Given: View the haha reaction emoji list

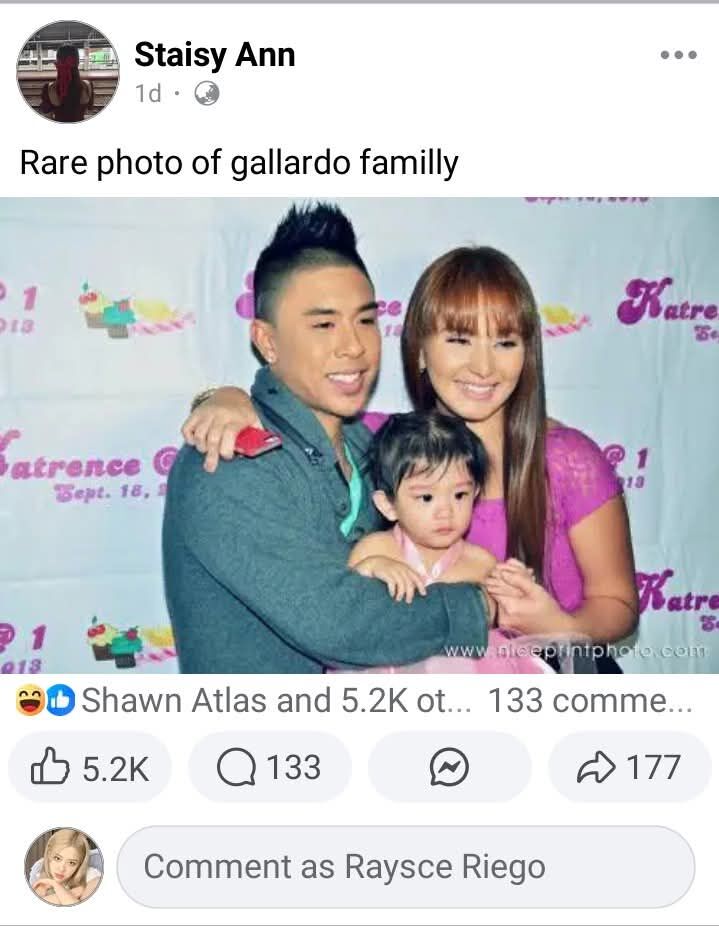Looking at the screenshot, I should (x=30, y=700).
